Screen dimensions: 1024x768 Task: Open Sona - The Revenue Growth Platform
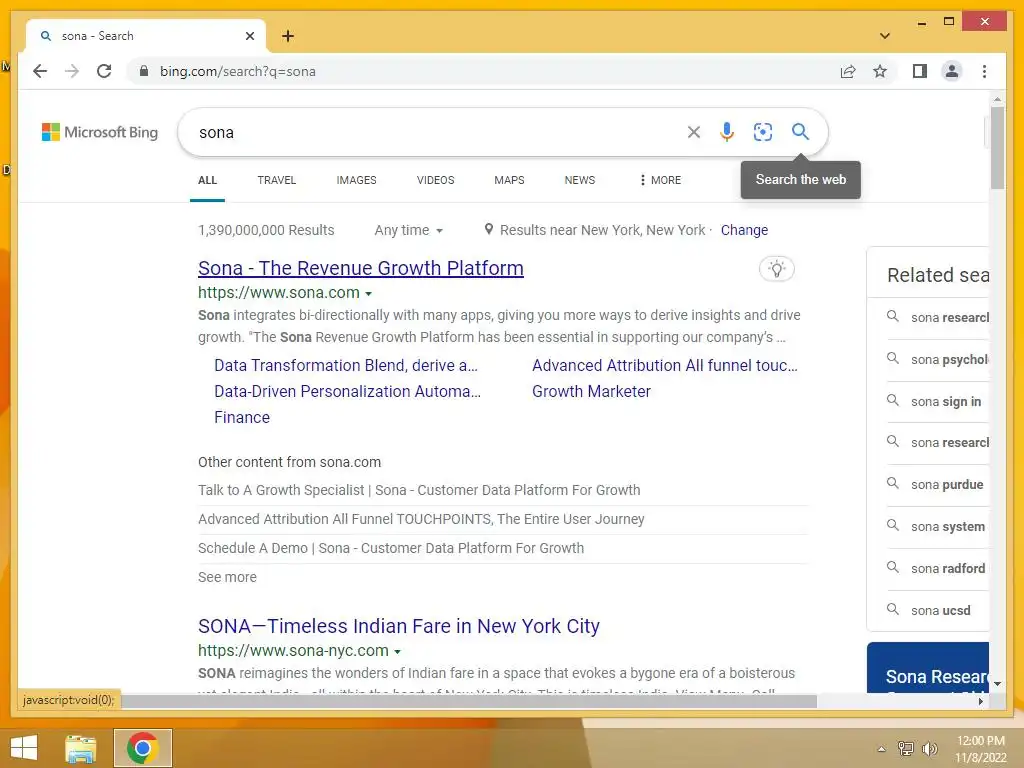click(x=360, y=268)
